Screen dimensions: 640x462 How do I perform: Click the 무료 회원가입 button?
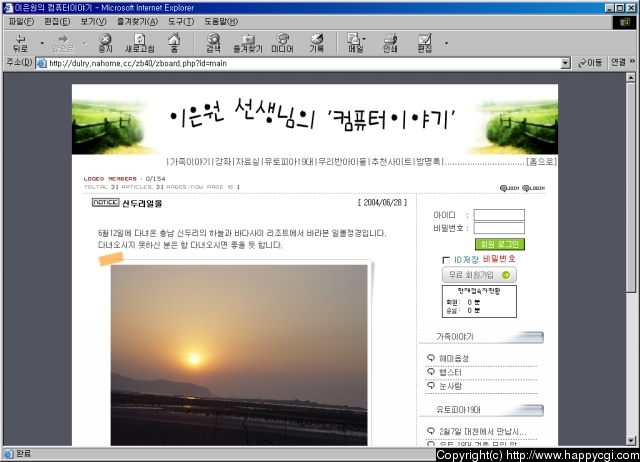tap(479, 275)
